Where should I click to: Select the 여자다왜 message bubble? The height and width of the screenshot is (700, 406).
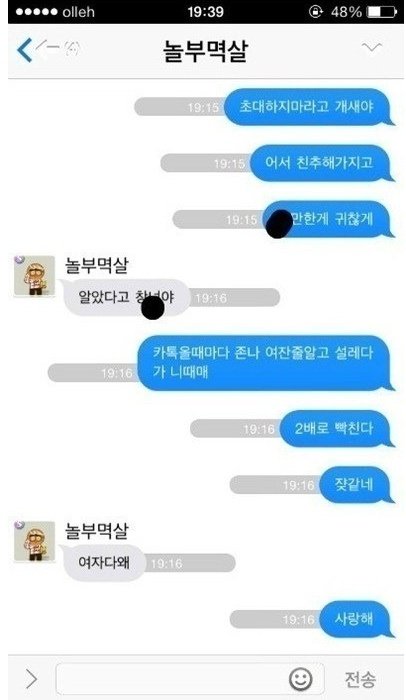click(x=103, y=562)
